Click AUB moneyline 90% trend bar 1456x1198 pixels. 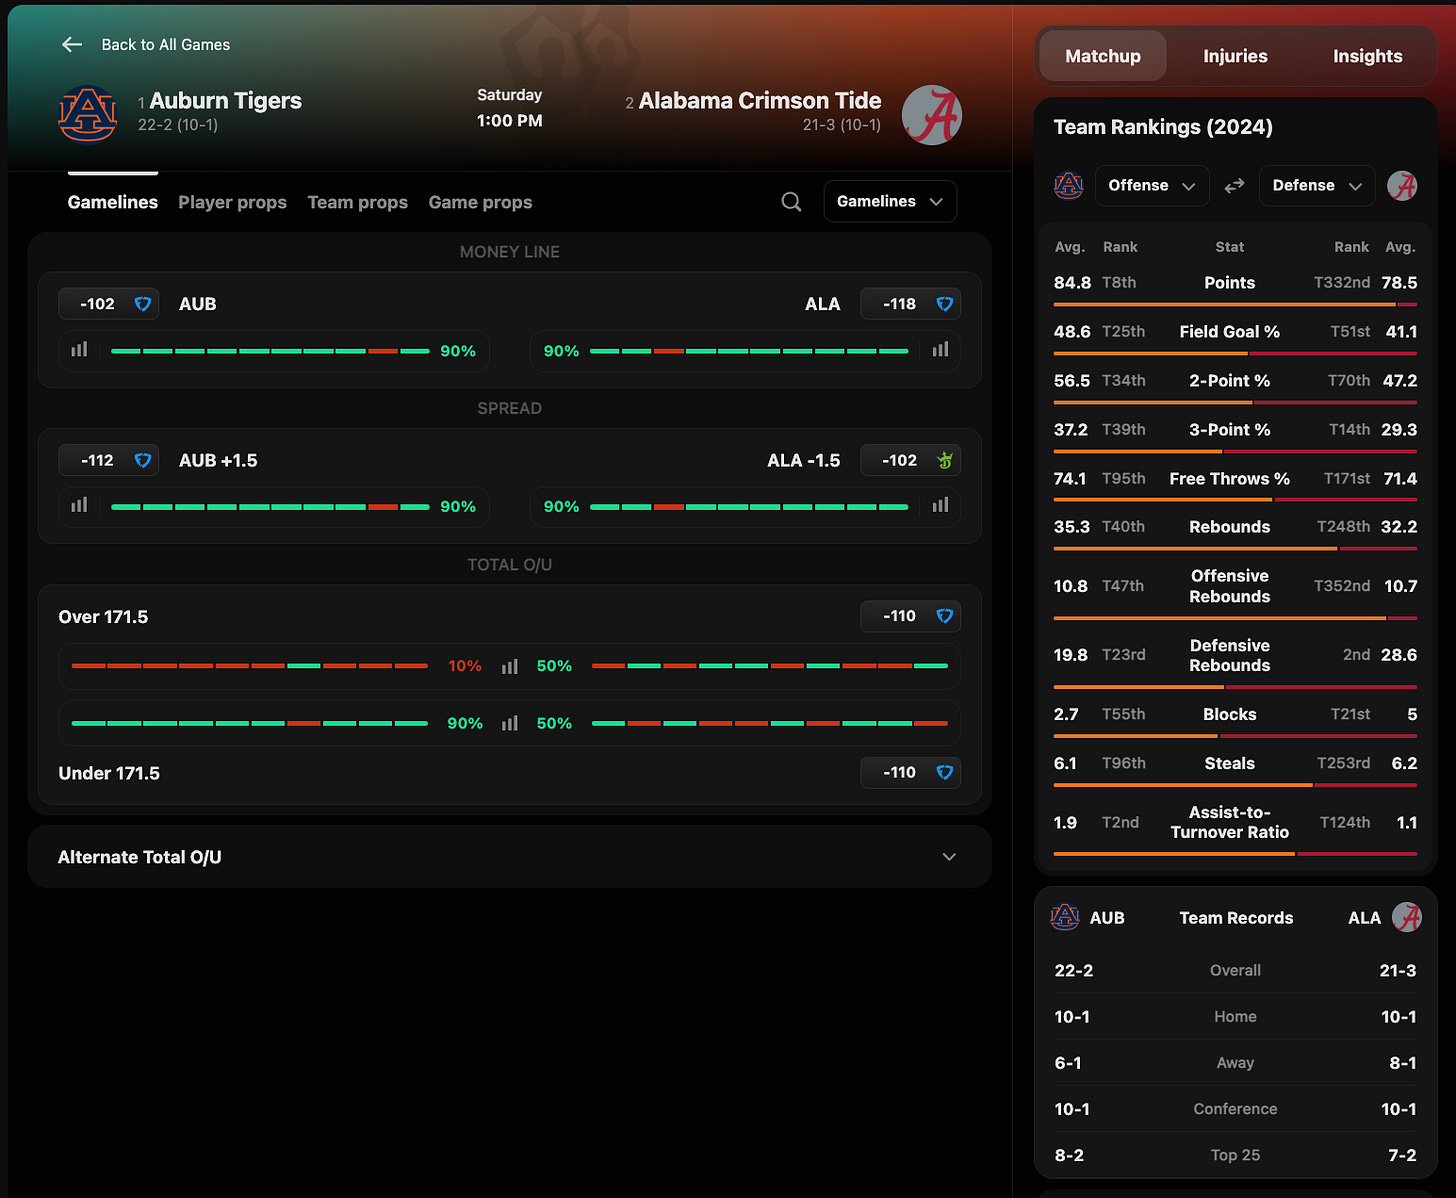[x=270, y=351]
